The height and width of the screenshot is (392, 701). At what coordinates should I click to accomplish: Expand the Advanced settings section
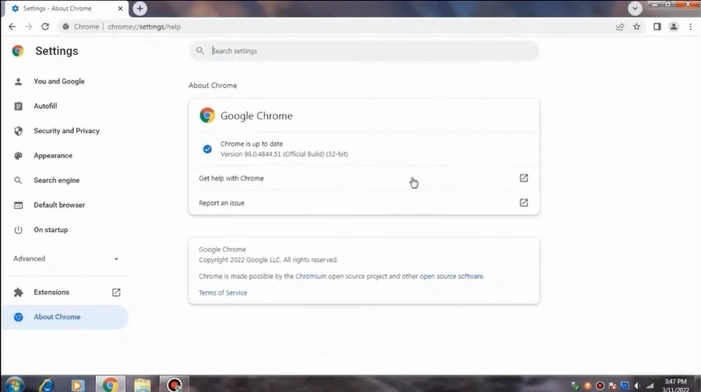click(66, 259)
